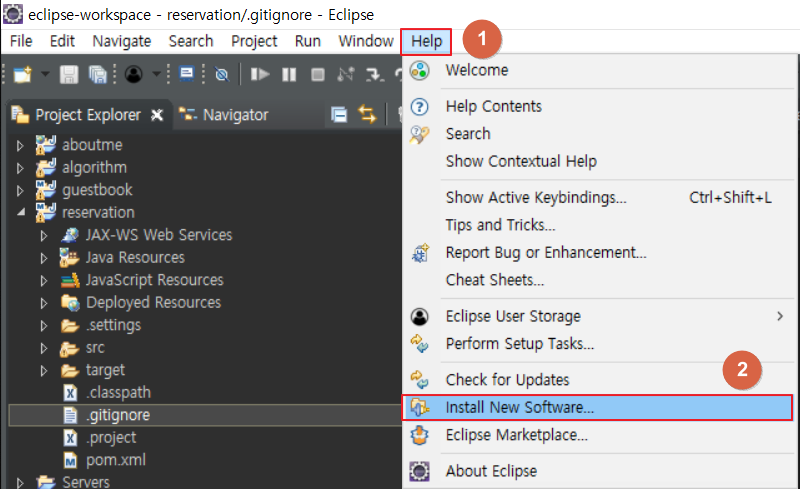Open Eclipse User Storage submenu
Screen dimensions: 800x489
tap(600, 316)
